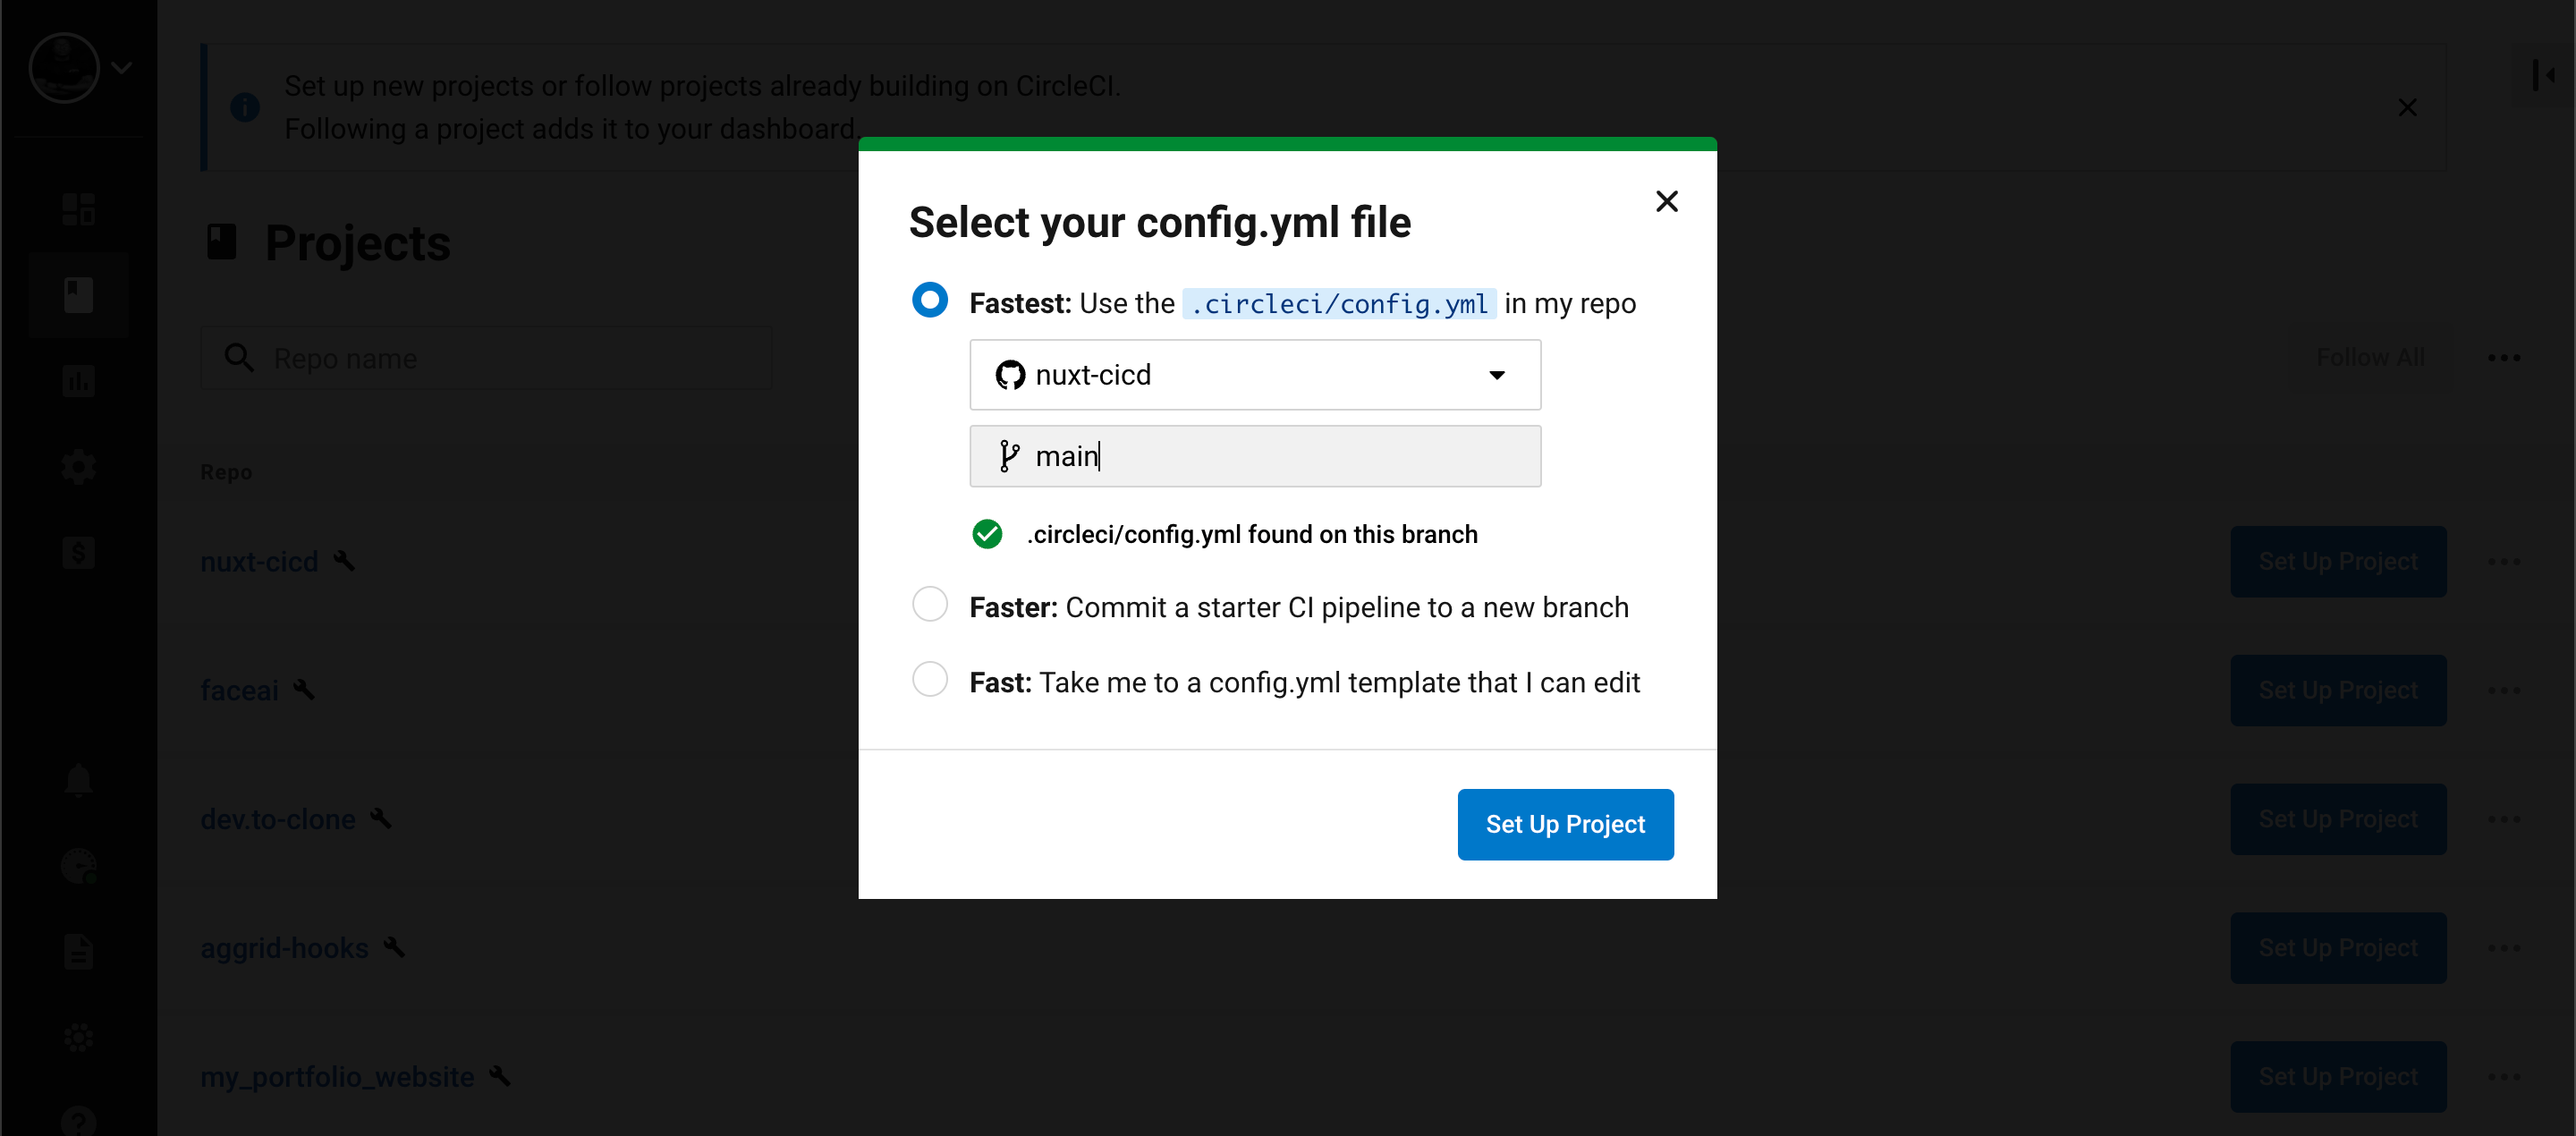2576x1136 pixels.
Task: Open notifications via the bell icon
Action: coord(78,780)
